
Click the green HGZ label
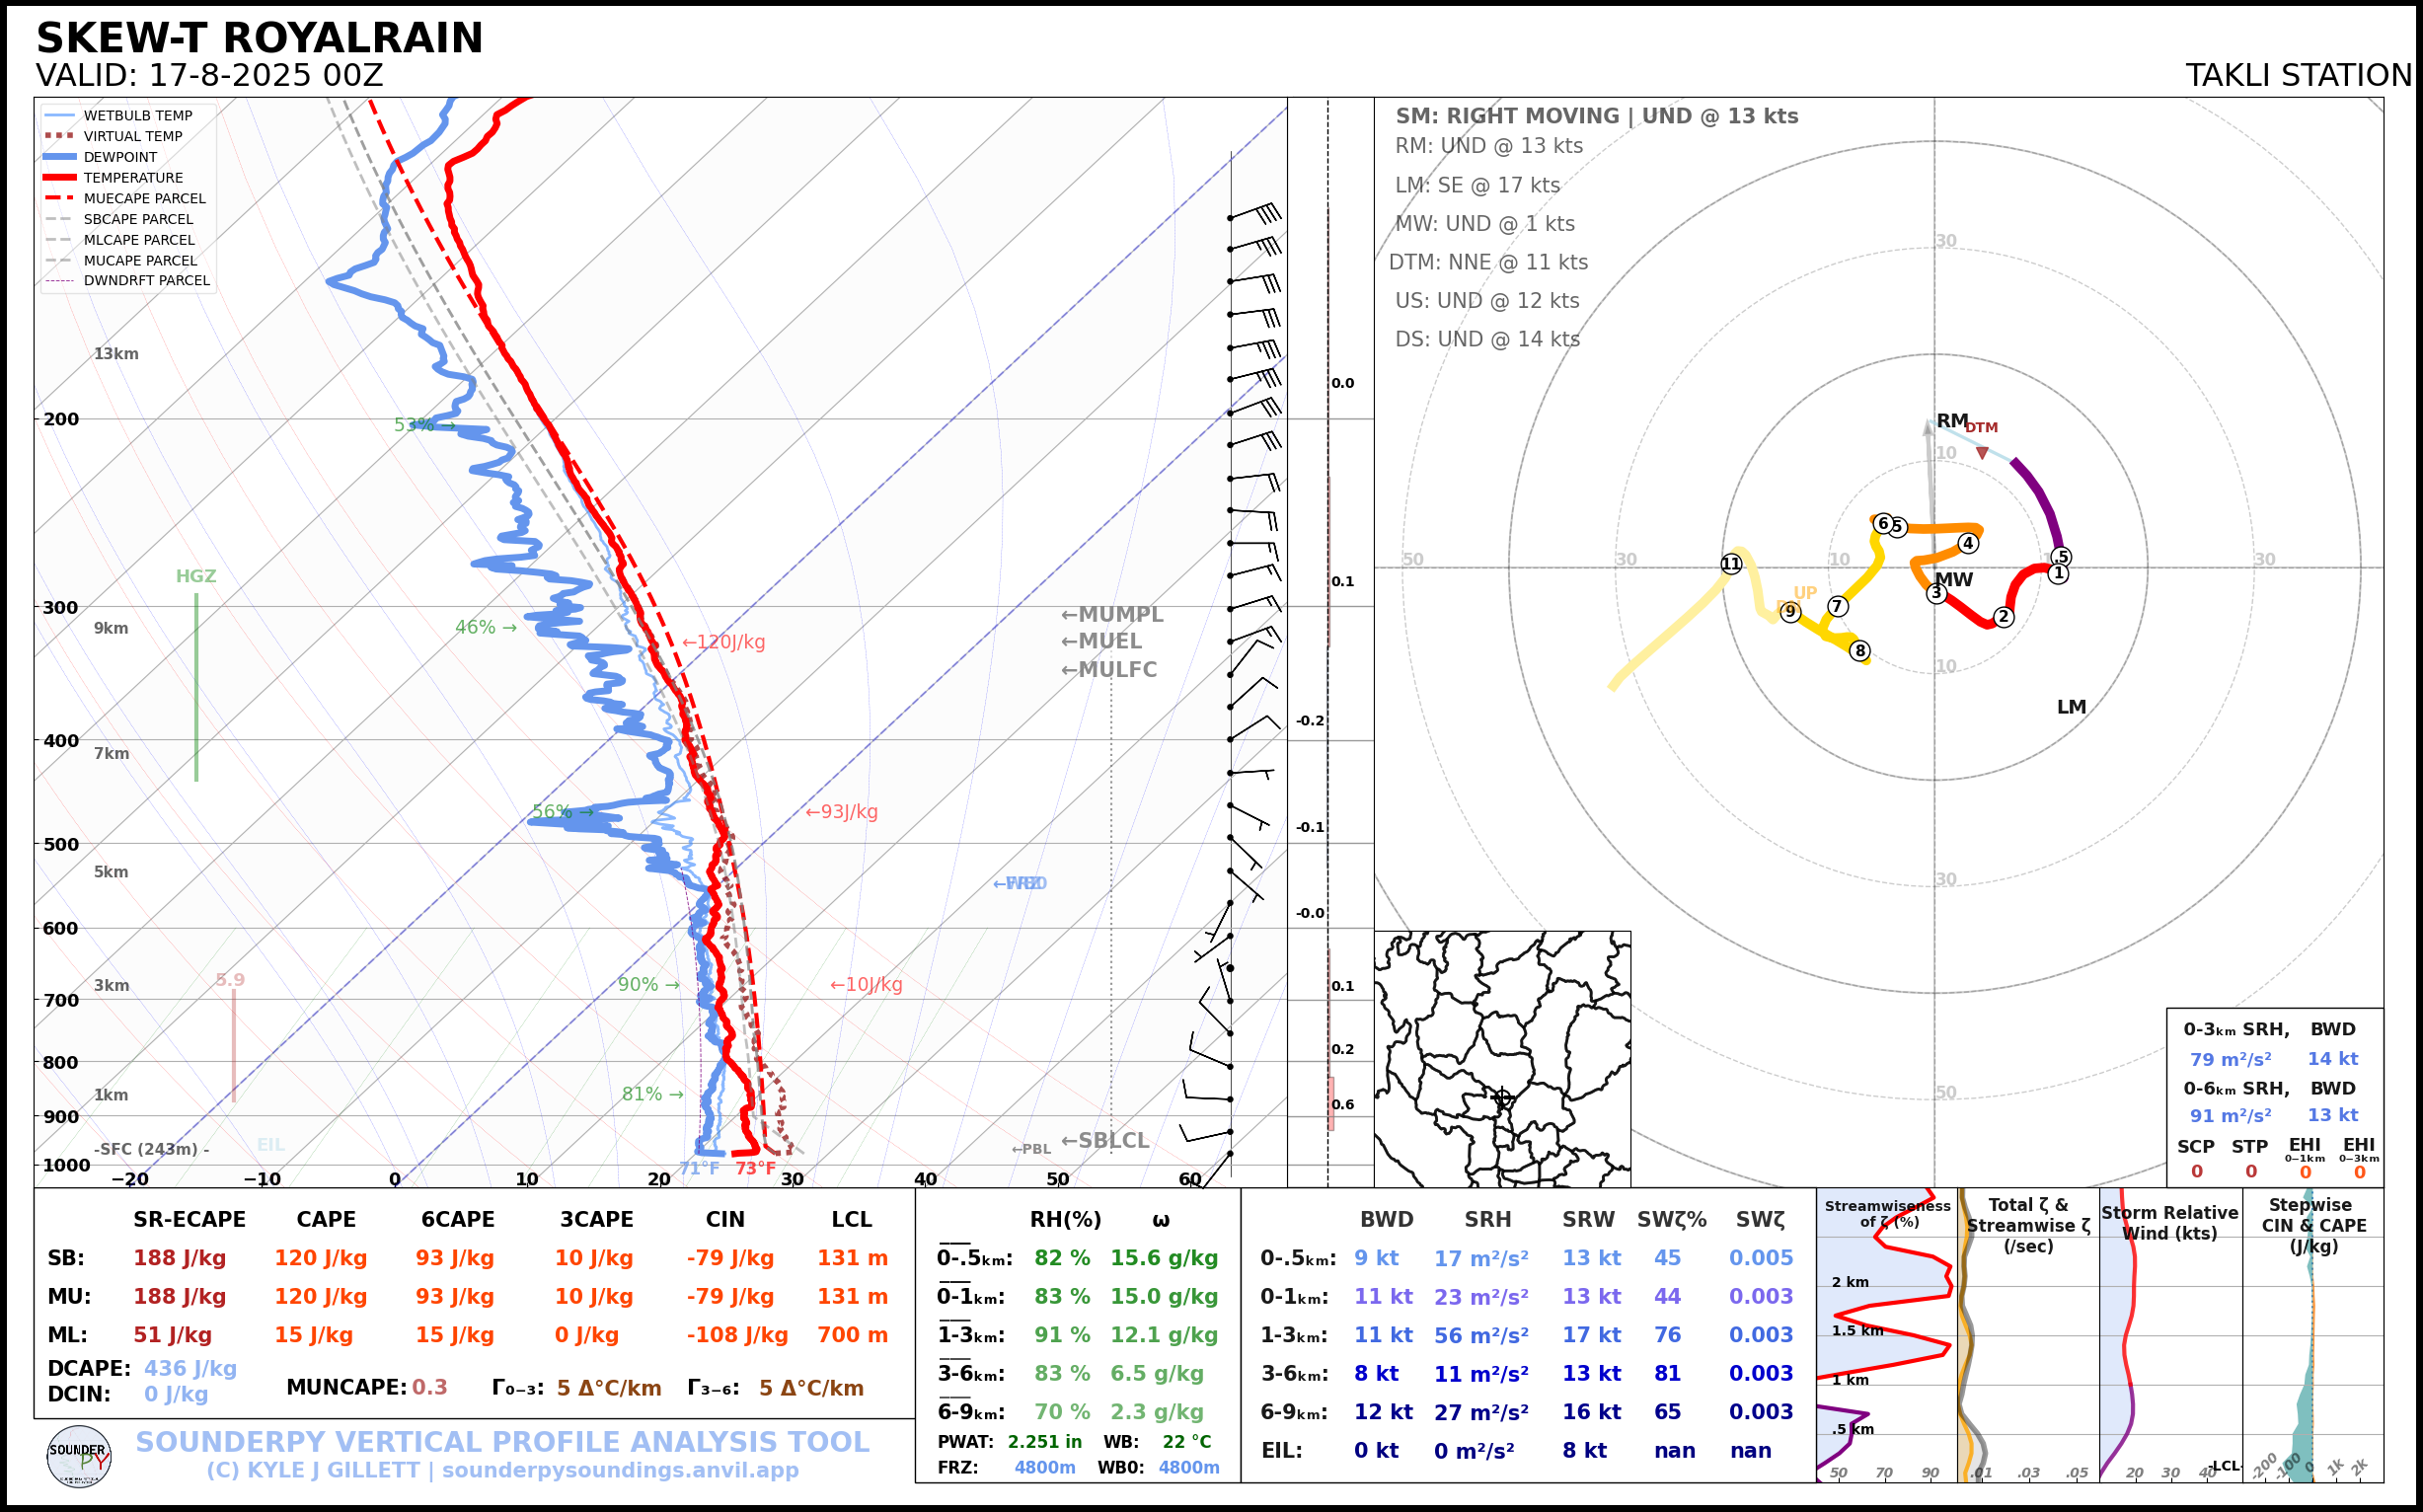point(196,576)
